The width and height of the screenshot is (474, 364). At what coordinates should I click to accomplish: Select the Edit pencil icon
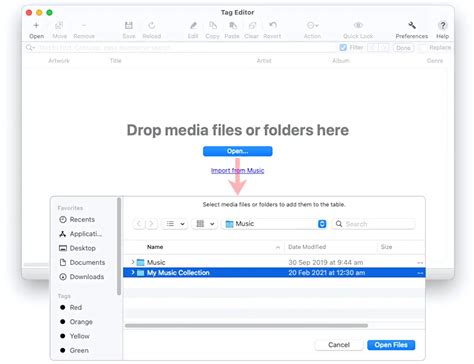pos(193,25)
